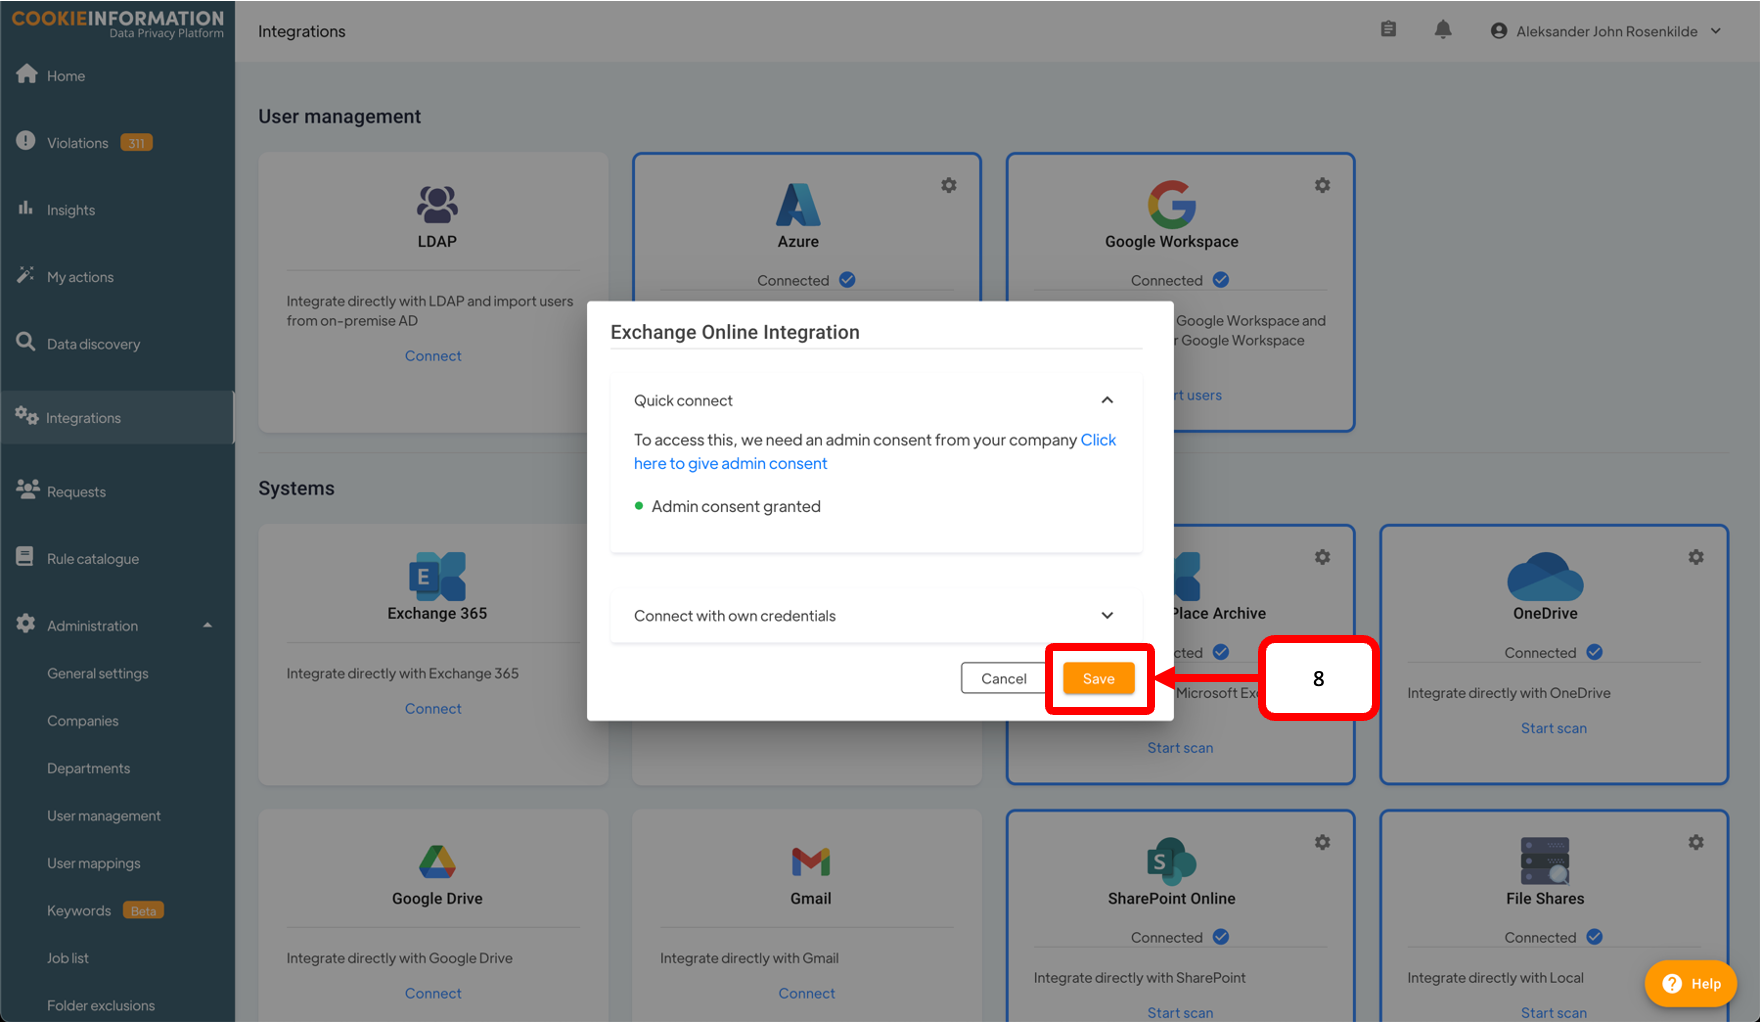This screenshot has width=1760, height=1022.
Task: Click the OneDrive settings gear icon
Action: tap(1695, 557)
